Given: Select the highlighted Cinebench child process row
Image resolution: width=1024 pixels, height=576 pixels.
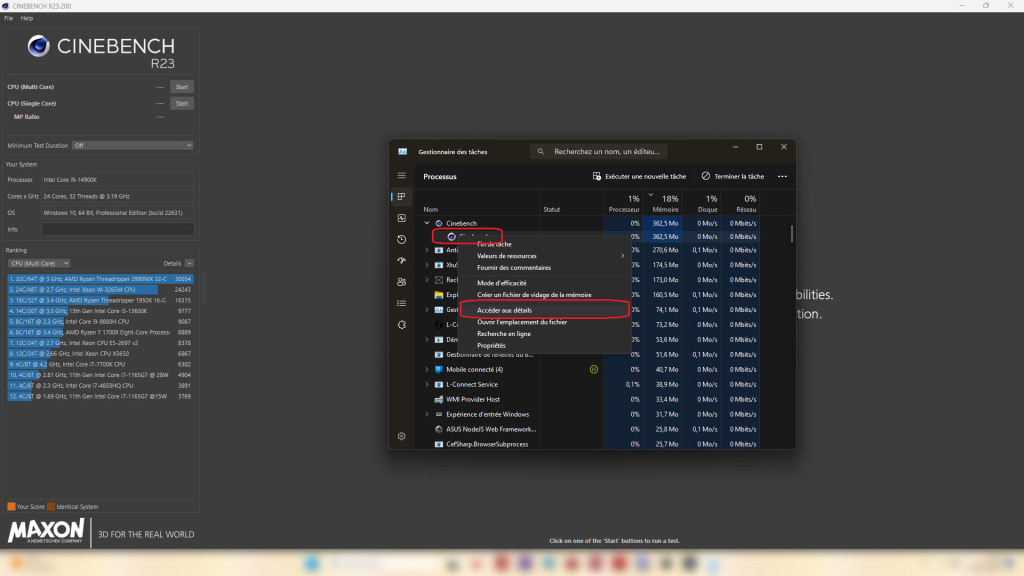Looking at the screenshot, I should (x=586, y=236).
